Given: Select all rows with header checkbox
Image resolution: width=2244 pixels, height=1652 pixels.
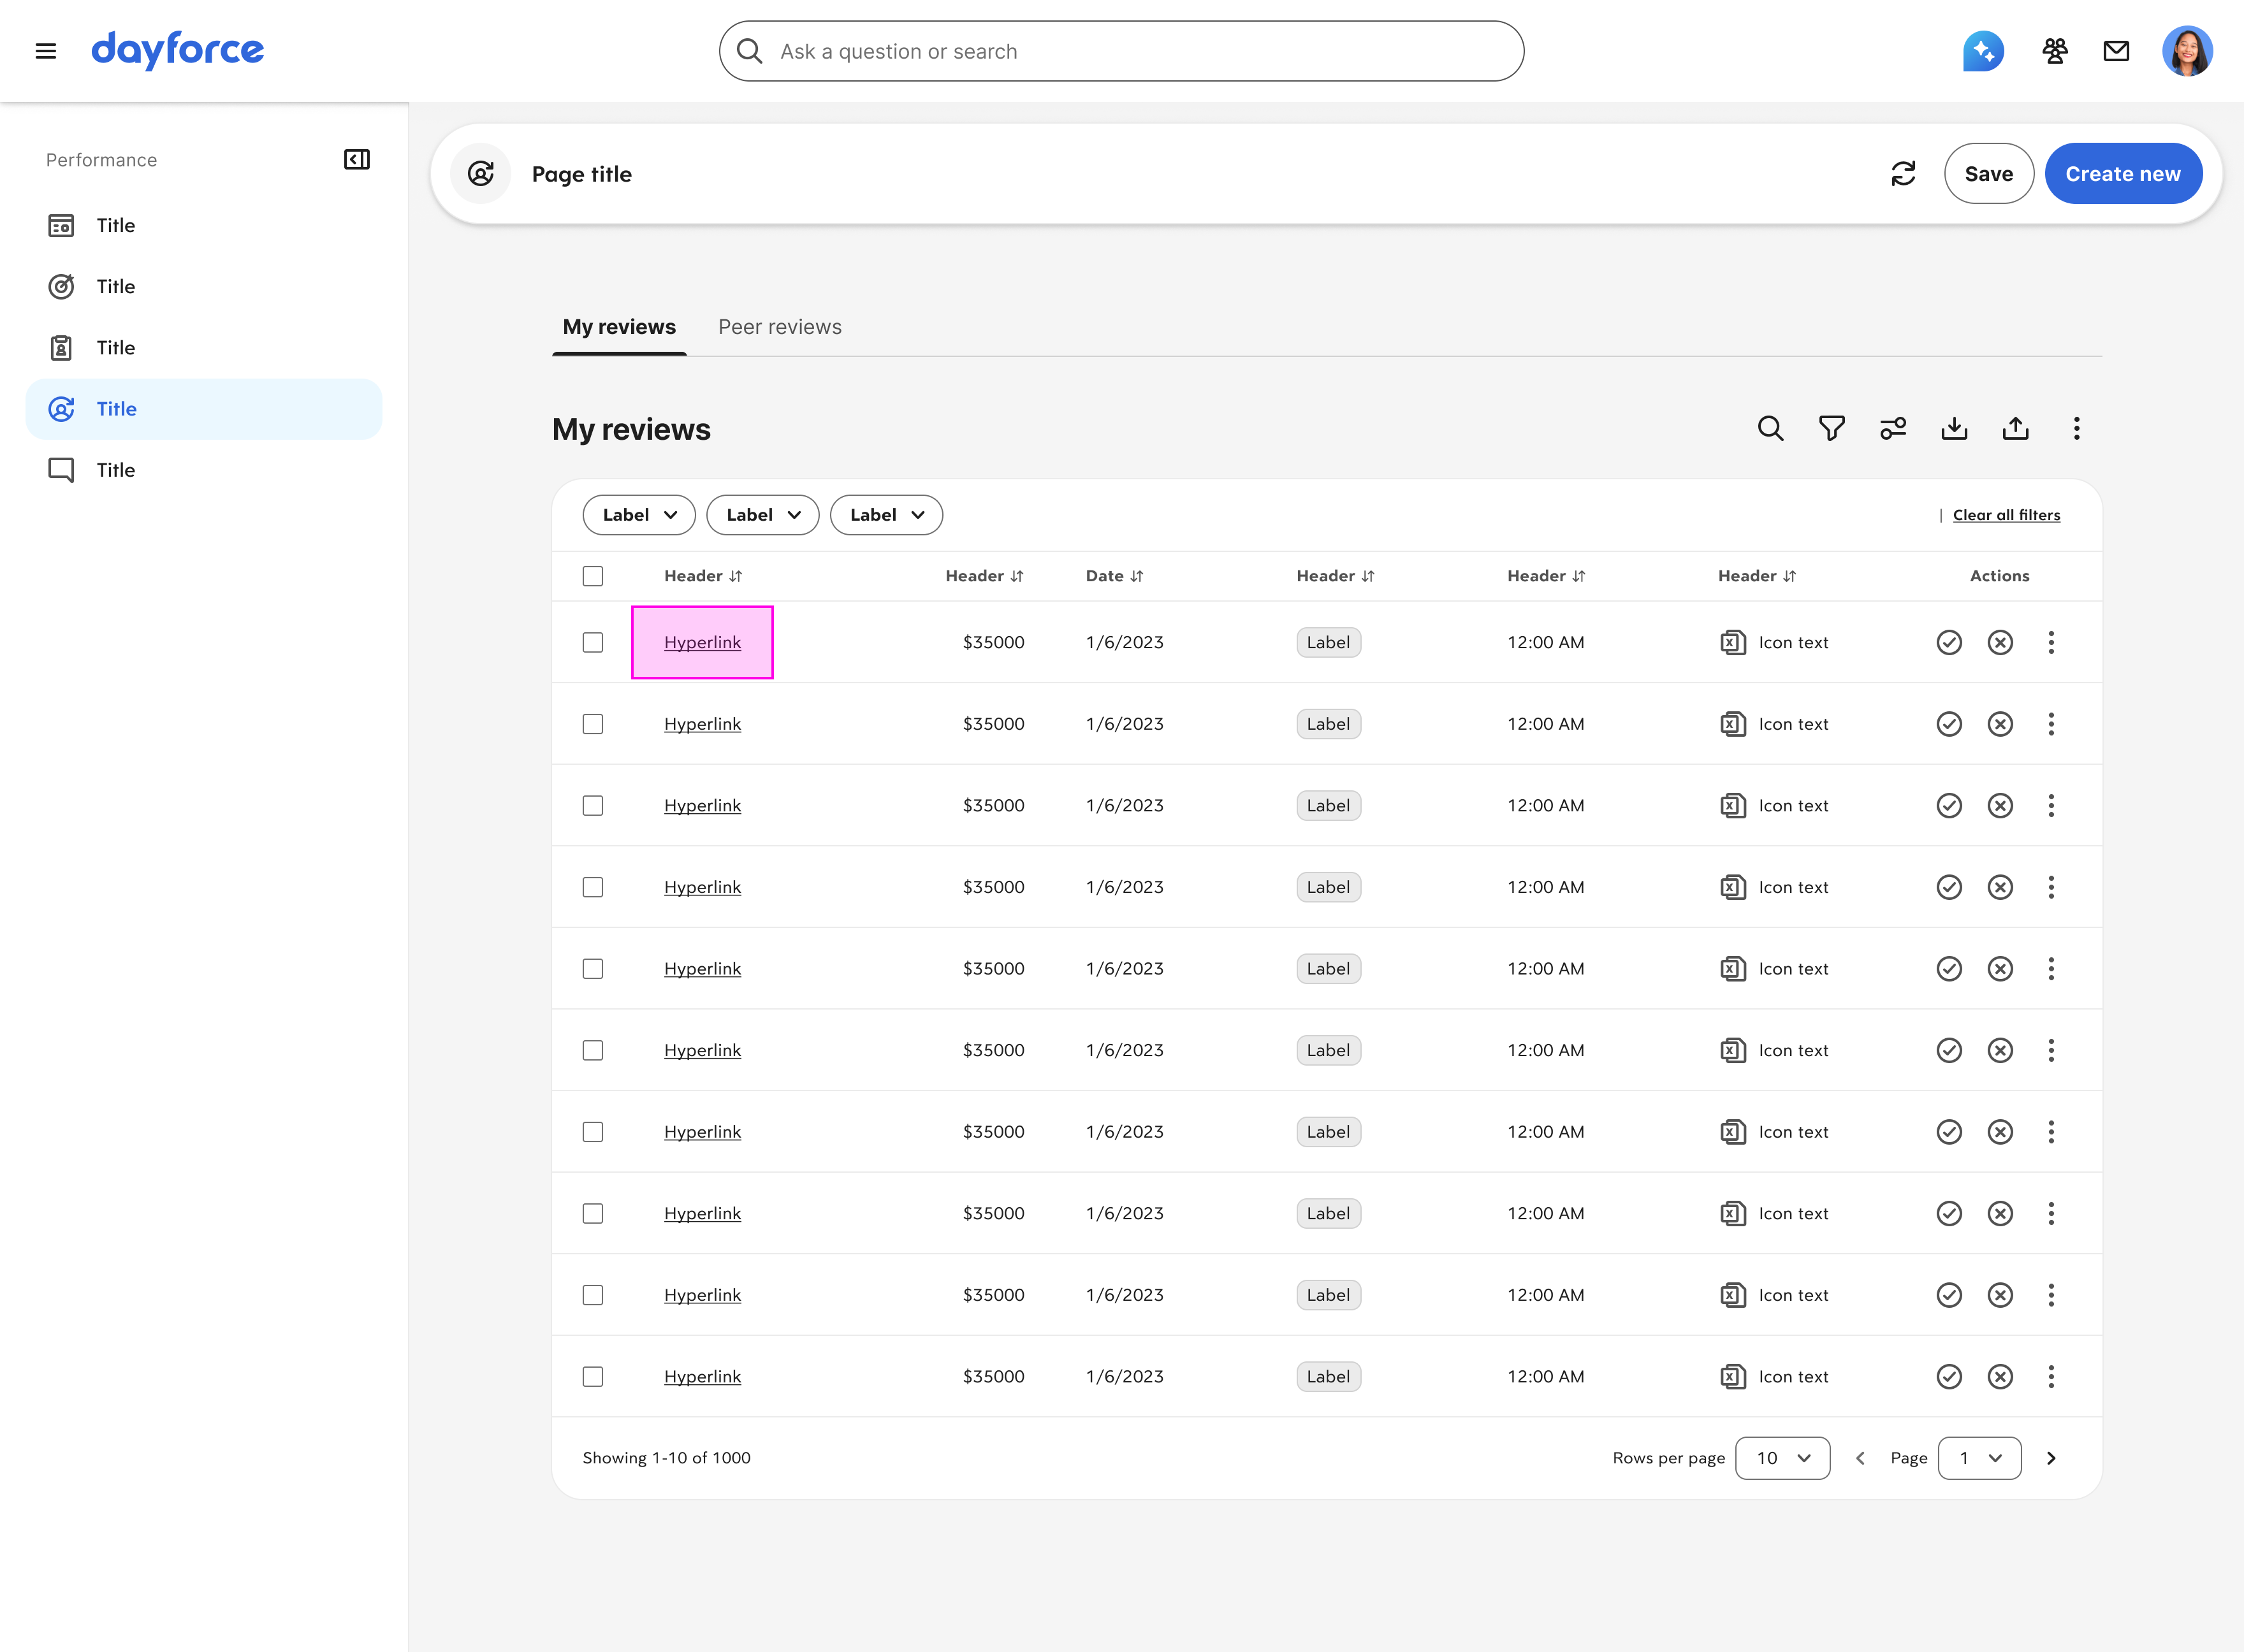Looking at the screenshot, I should (x=593, y=576).
